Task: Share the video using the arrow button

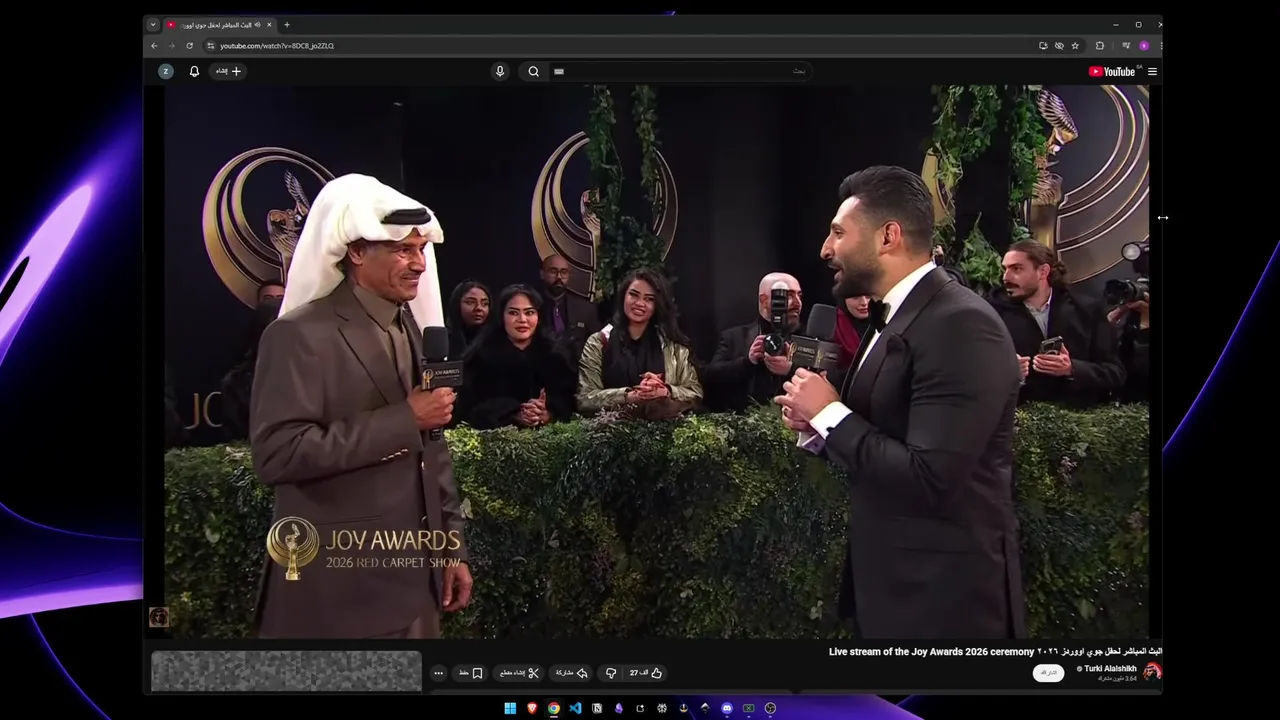Action: [x=572, y=673]
